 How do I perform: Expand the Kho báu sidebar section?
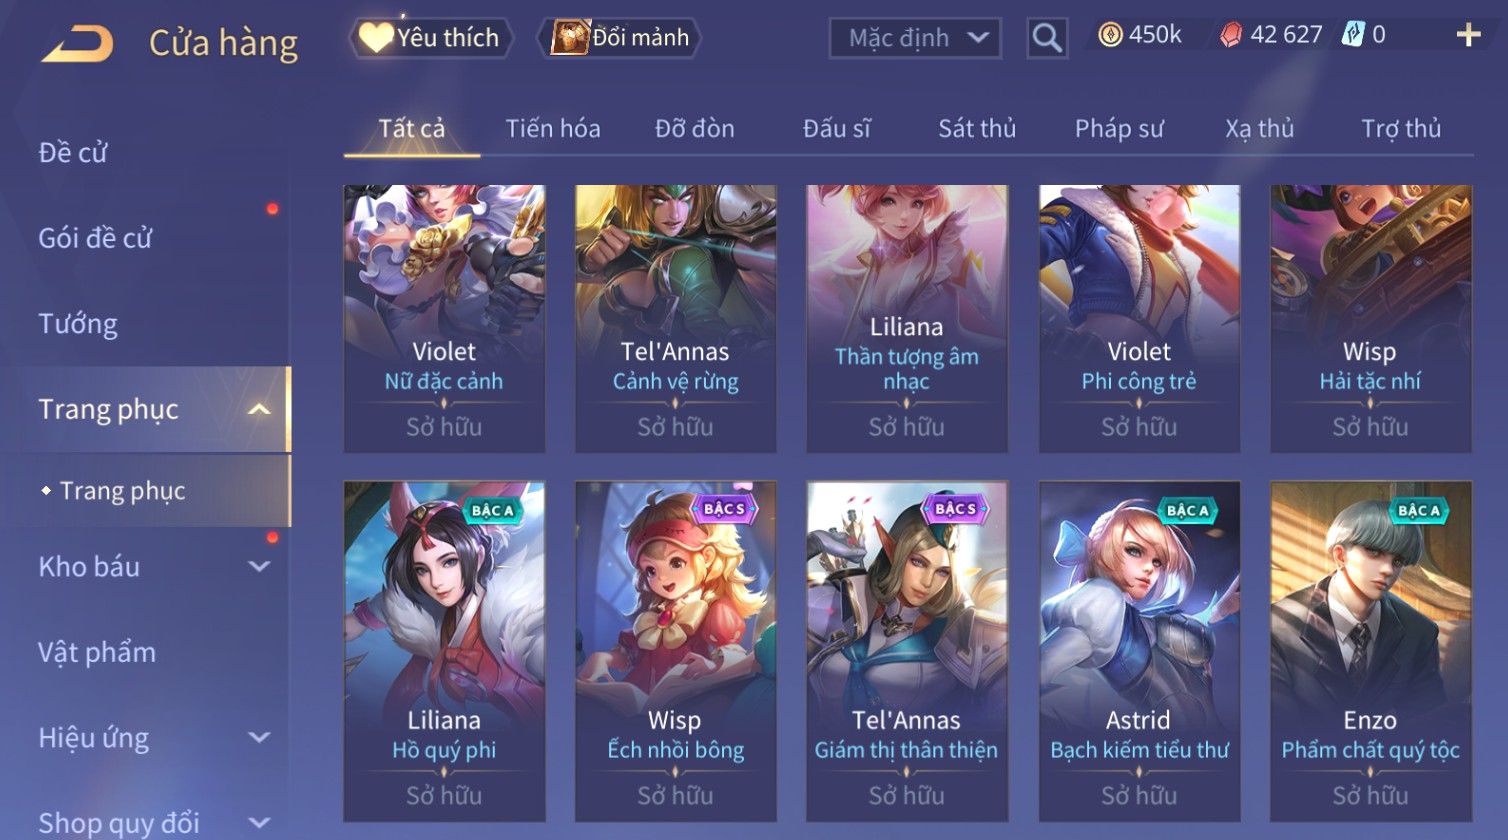(259, 566)
